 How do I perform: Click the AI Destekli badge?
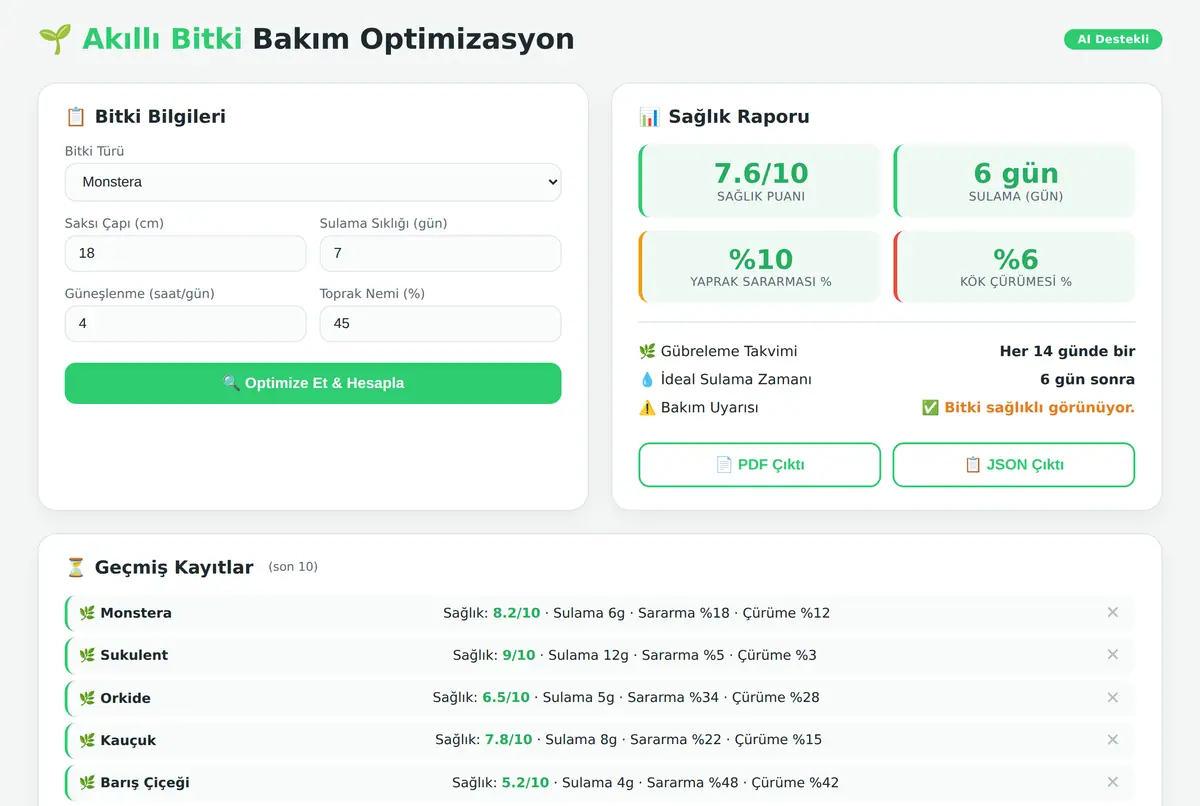(x=1113, y=40)
